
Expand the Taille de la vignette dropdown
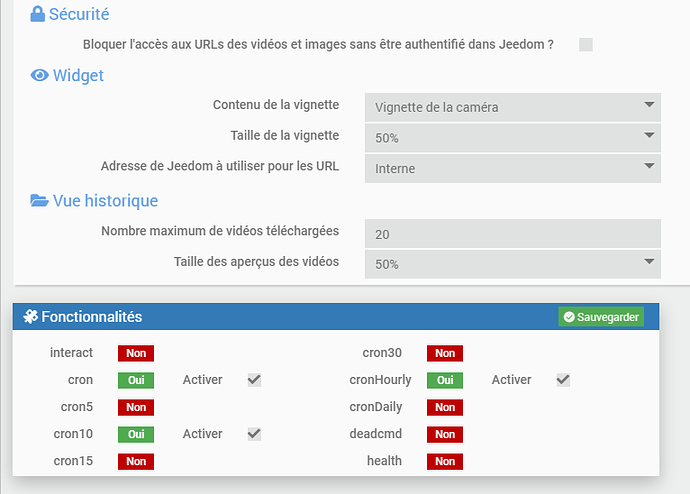pos(512,136)
